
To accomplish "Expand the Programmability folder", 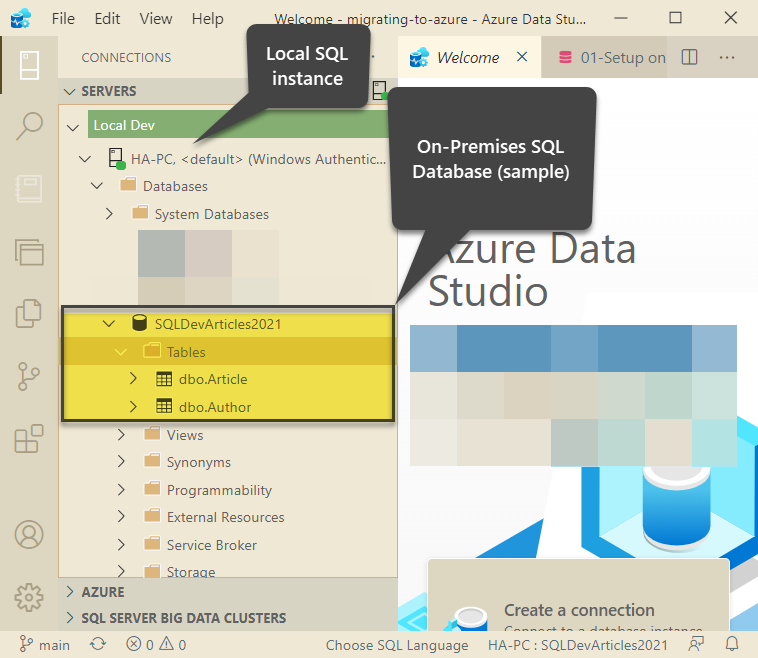I will [x=121, y=490].
